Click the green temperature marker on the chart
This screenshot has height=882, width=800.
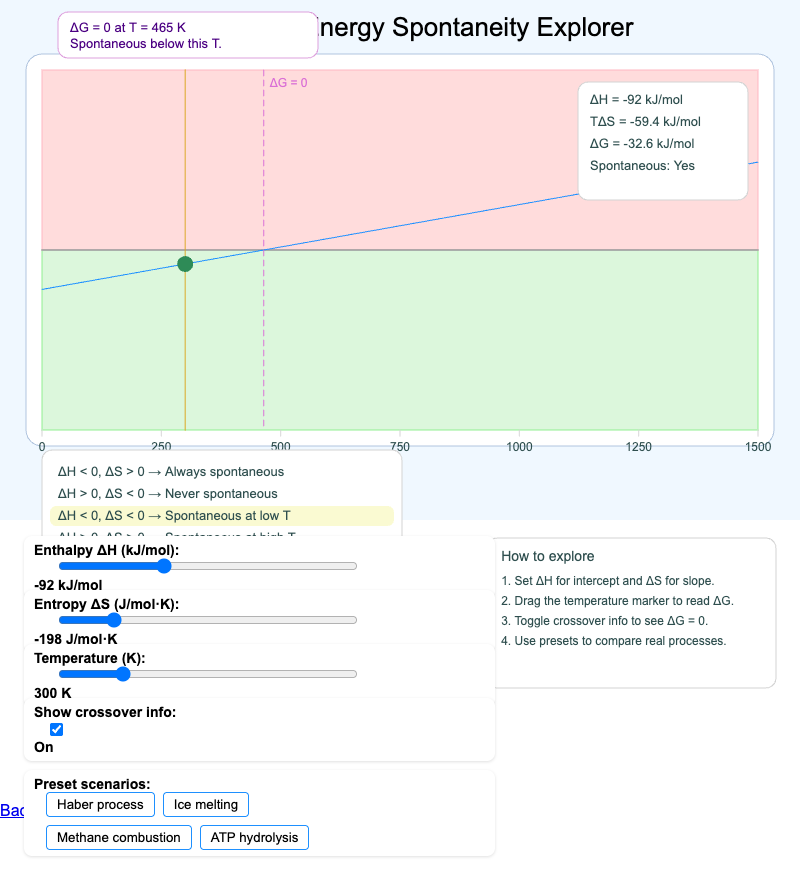tap(184, 264)
